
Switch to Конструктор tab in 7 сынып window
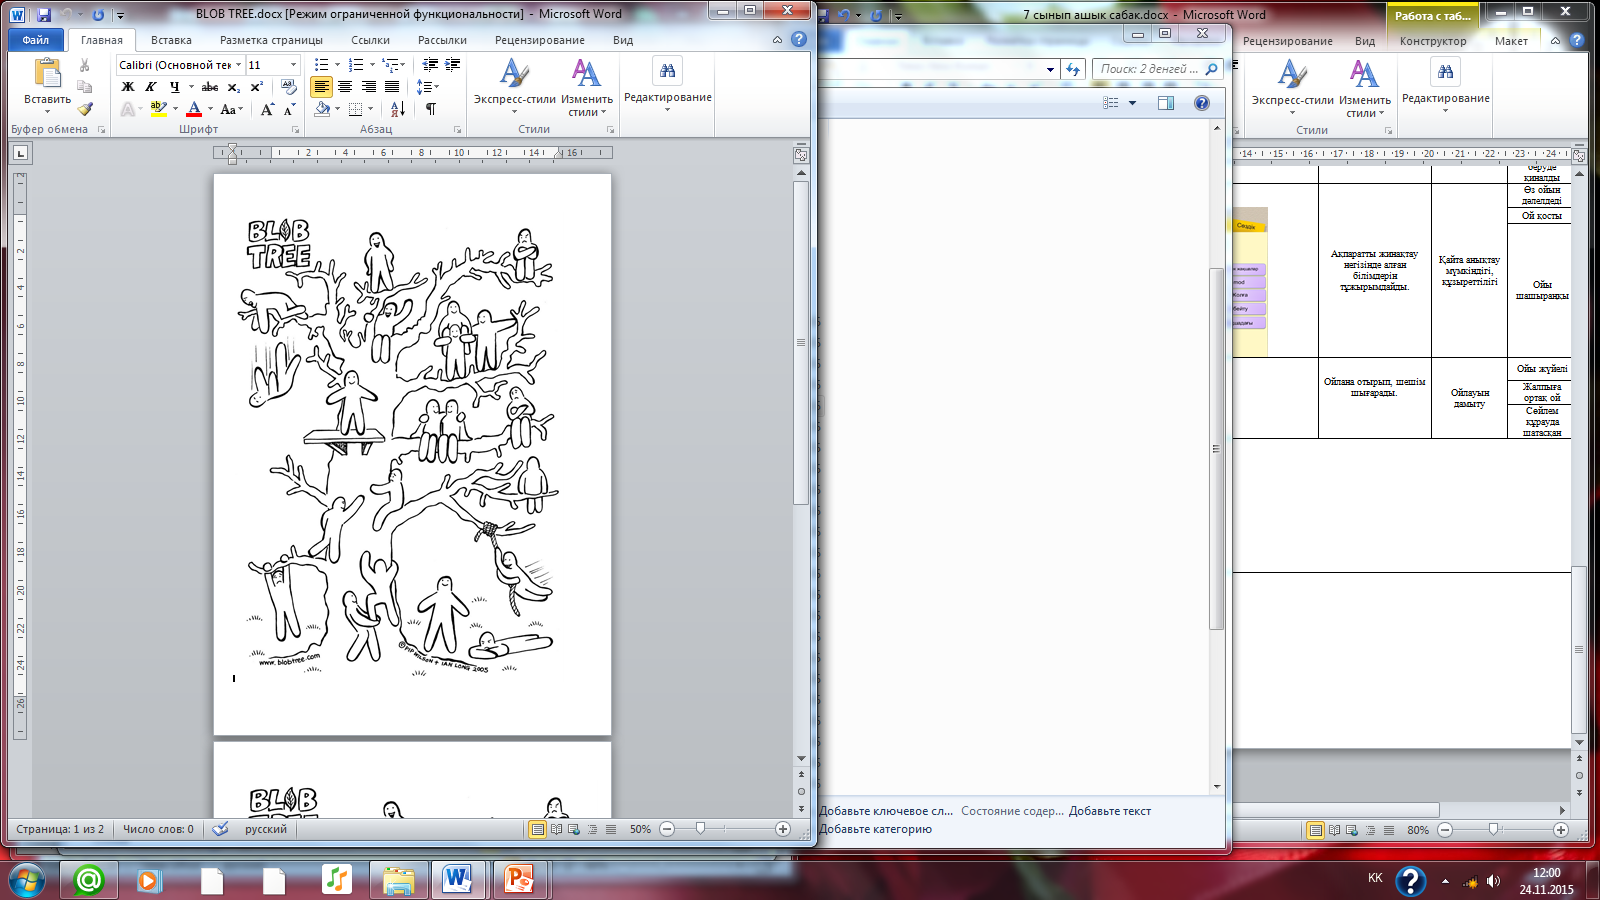coord(1433,41)
